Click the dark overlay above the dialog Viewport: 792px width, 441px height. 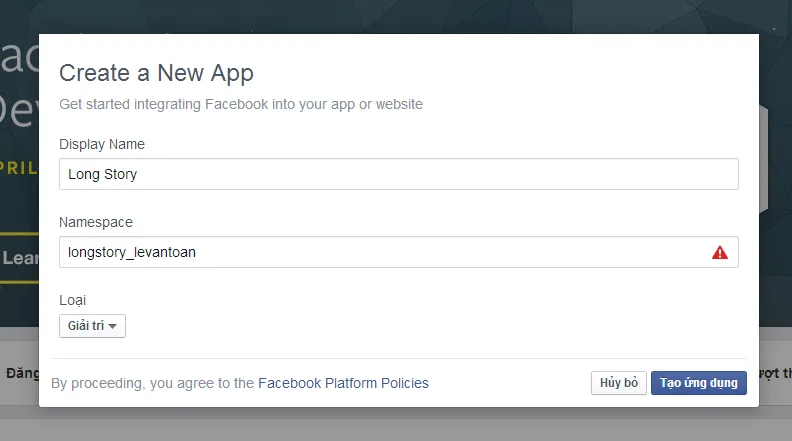point(400,15)
